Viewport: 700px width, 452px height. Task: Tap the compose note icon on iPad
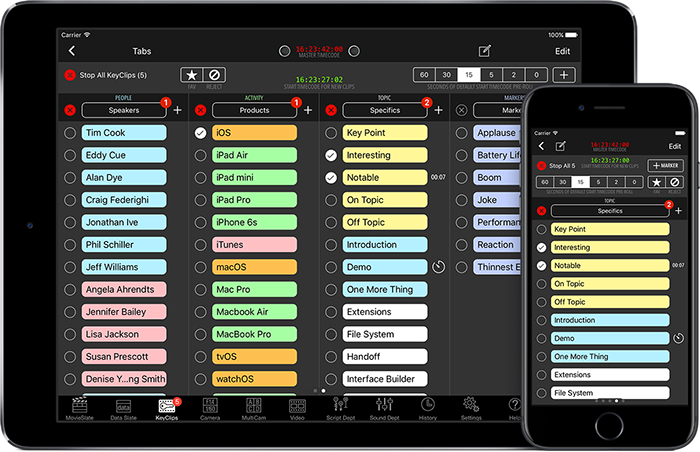[485, 51]
